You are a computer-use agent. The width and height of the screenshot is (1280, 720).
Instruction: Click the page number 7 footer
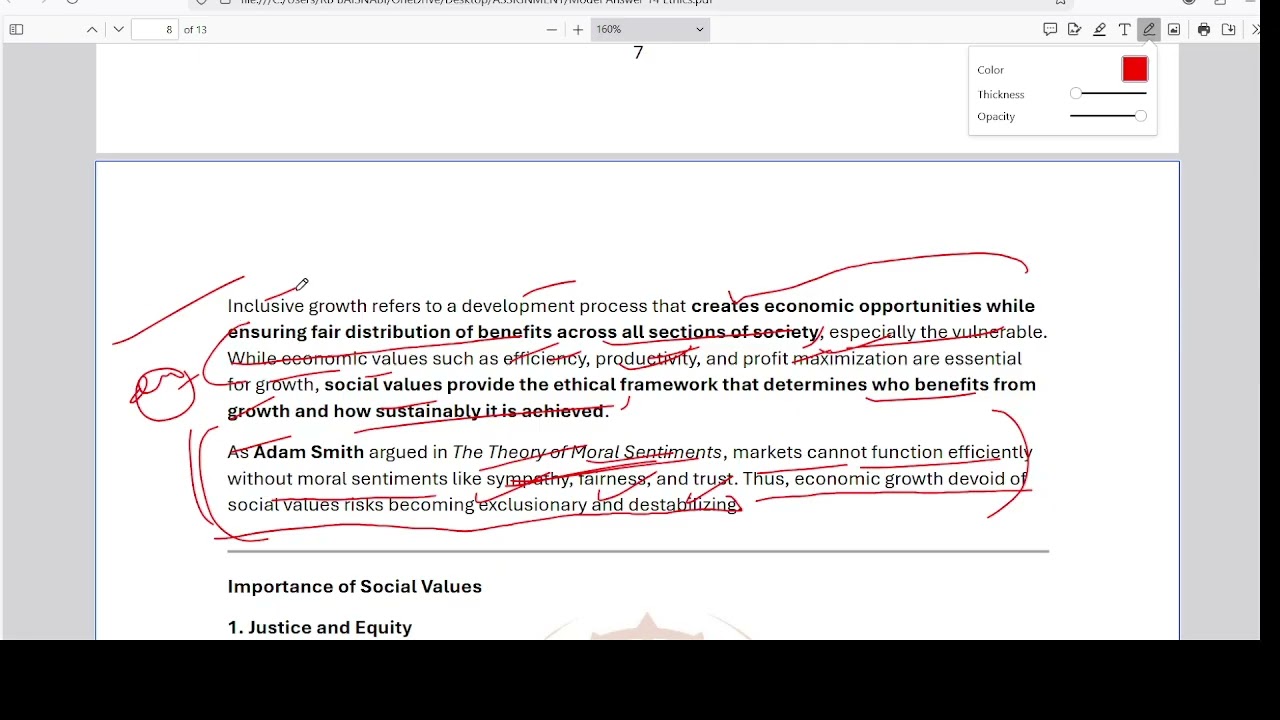coord(638,53)
